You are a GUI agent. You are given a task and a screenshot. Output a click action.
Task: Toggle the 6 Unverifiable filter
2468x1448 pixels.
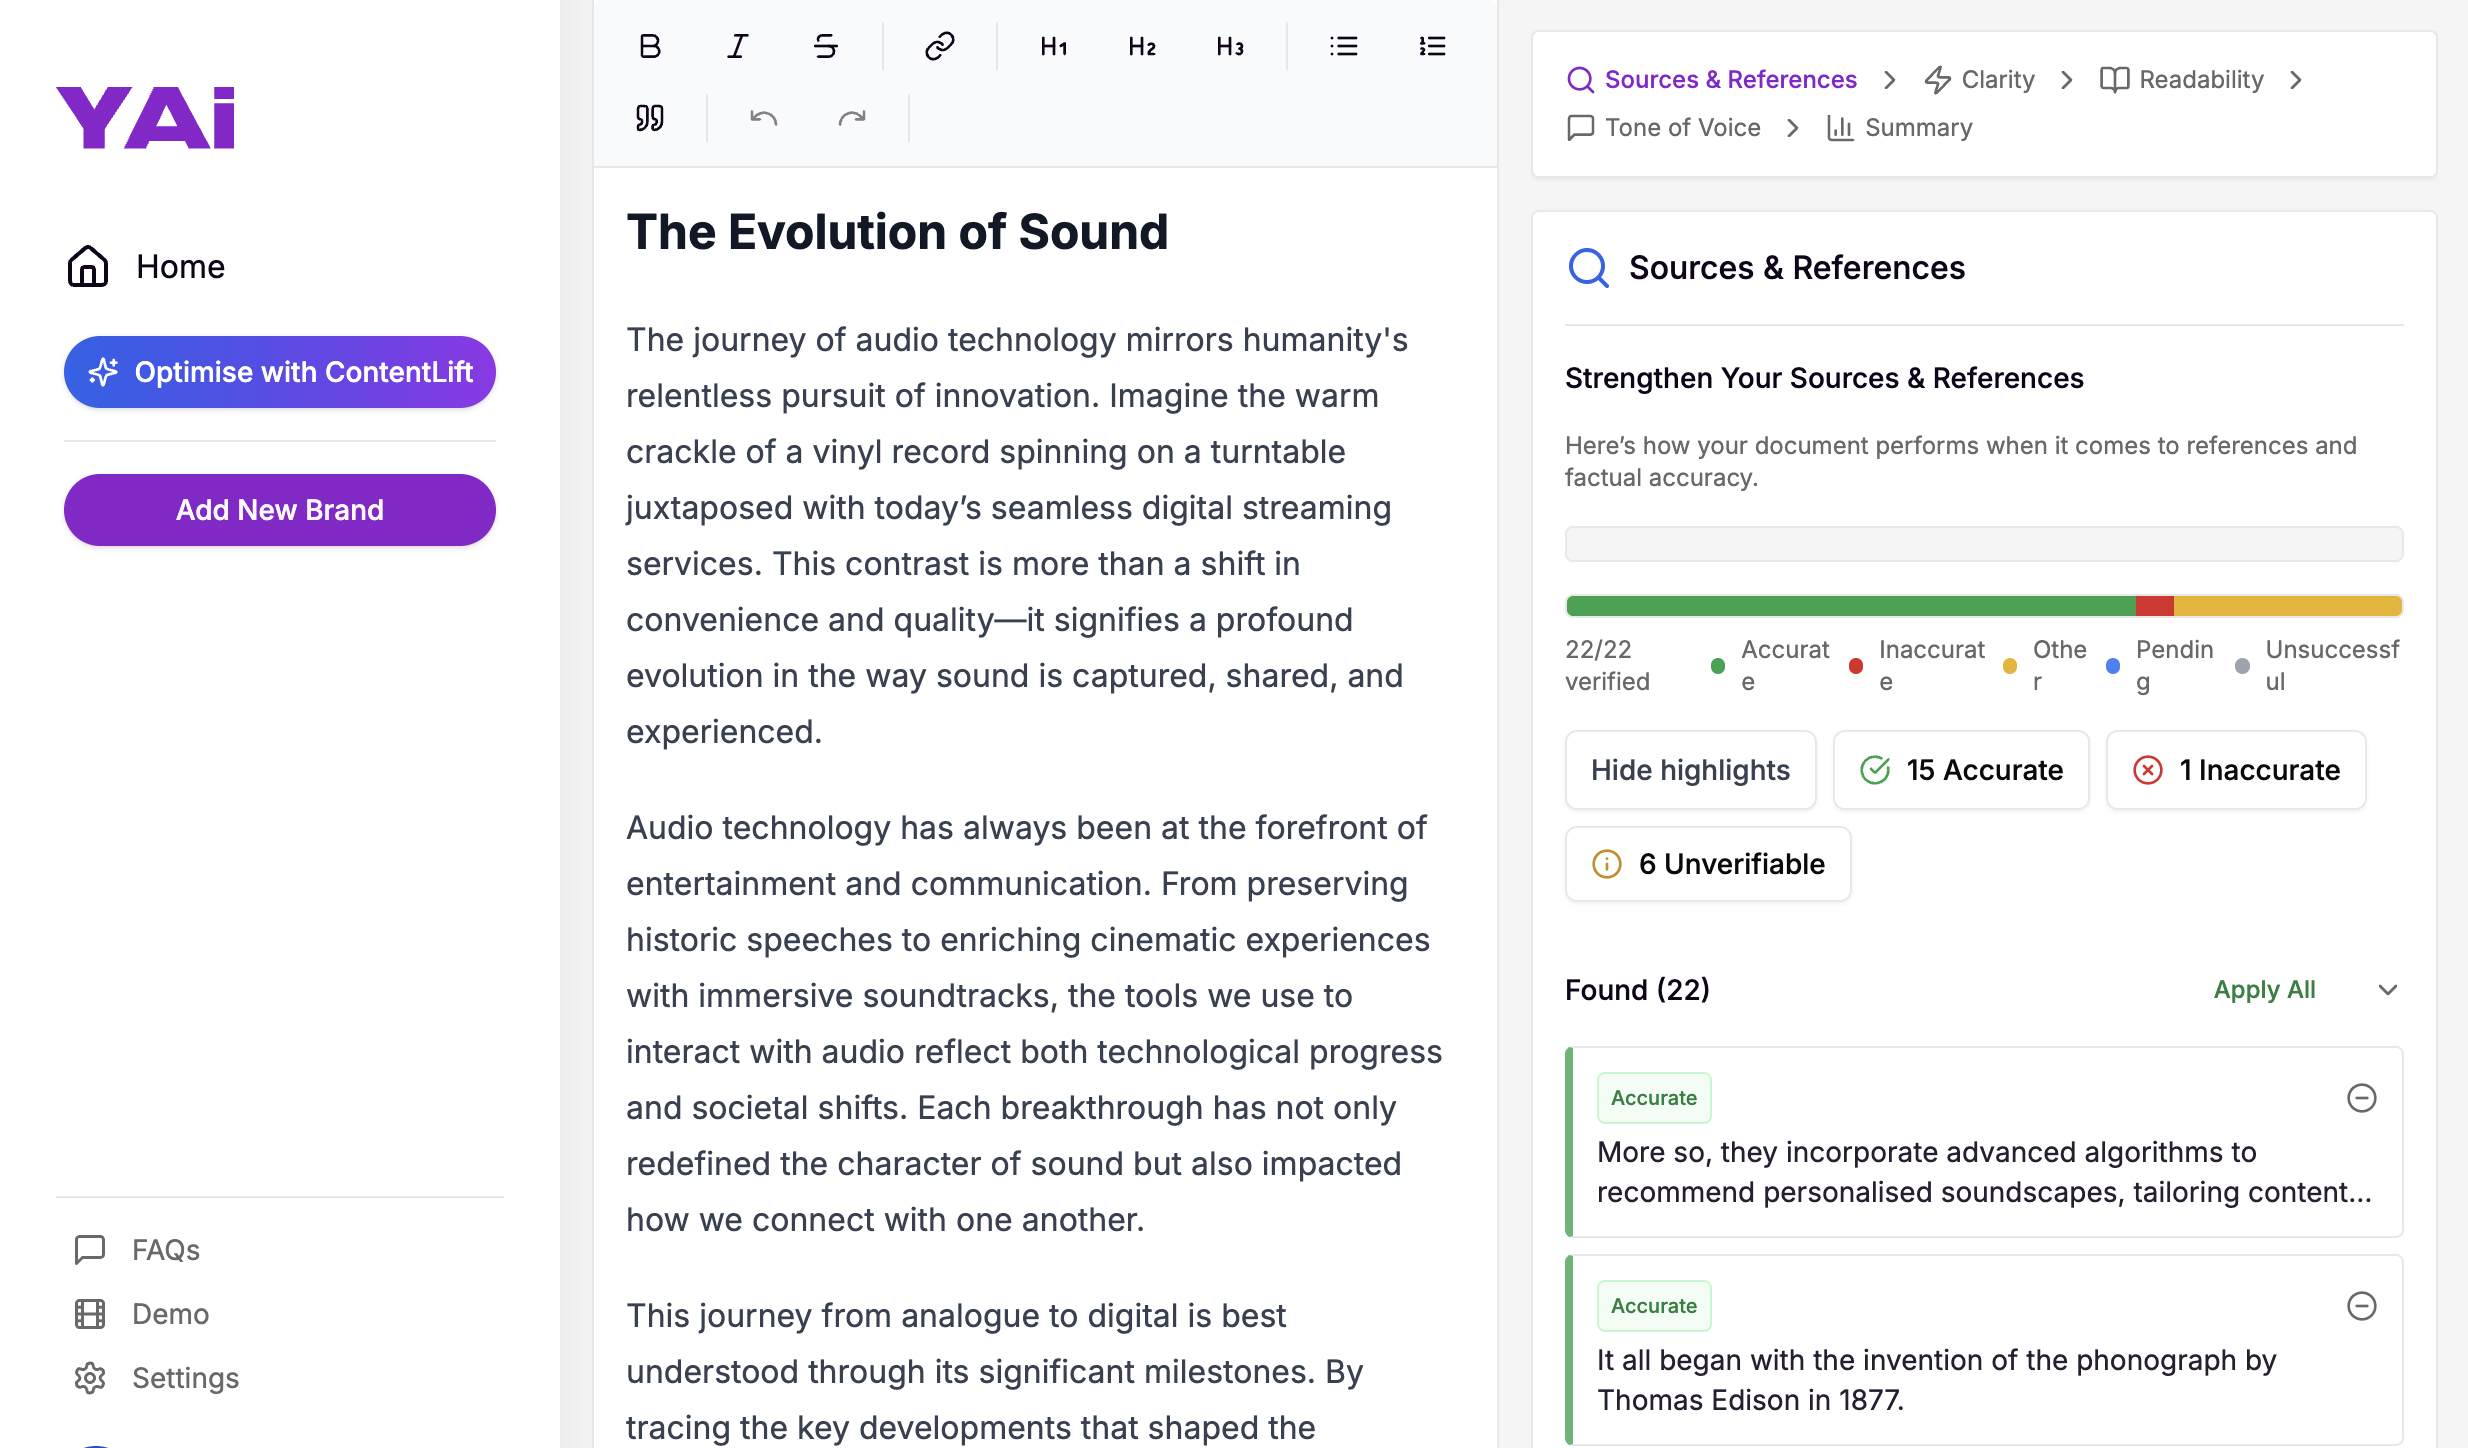coord(1707,863)
